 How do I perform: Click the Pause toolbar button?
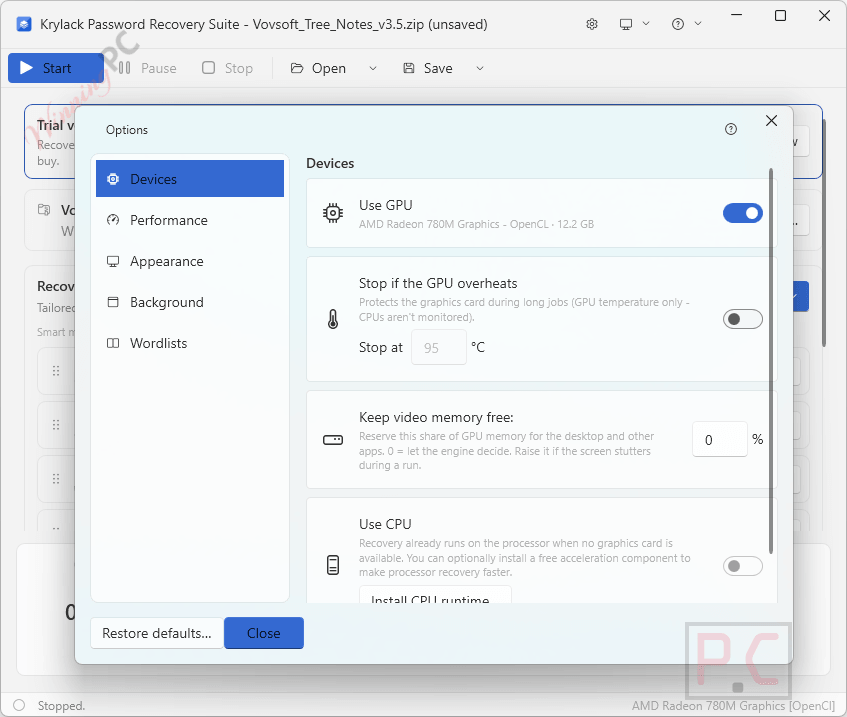click(147, 68)
